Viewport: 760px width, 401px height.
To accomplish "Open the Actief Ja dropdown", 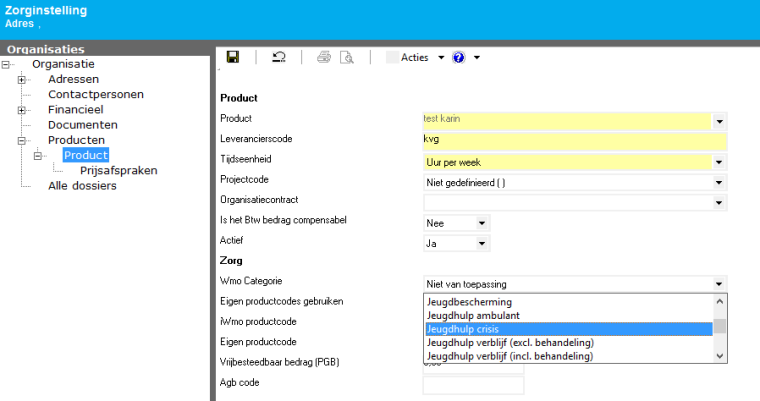I will (482, 243).
